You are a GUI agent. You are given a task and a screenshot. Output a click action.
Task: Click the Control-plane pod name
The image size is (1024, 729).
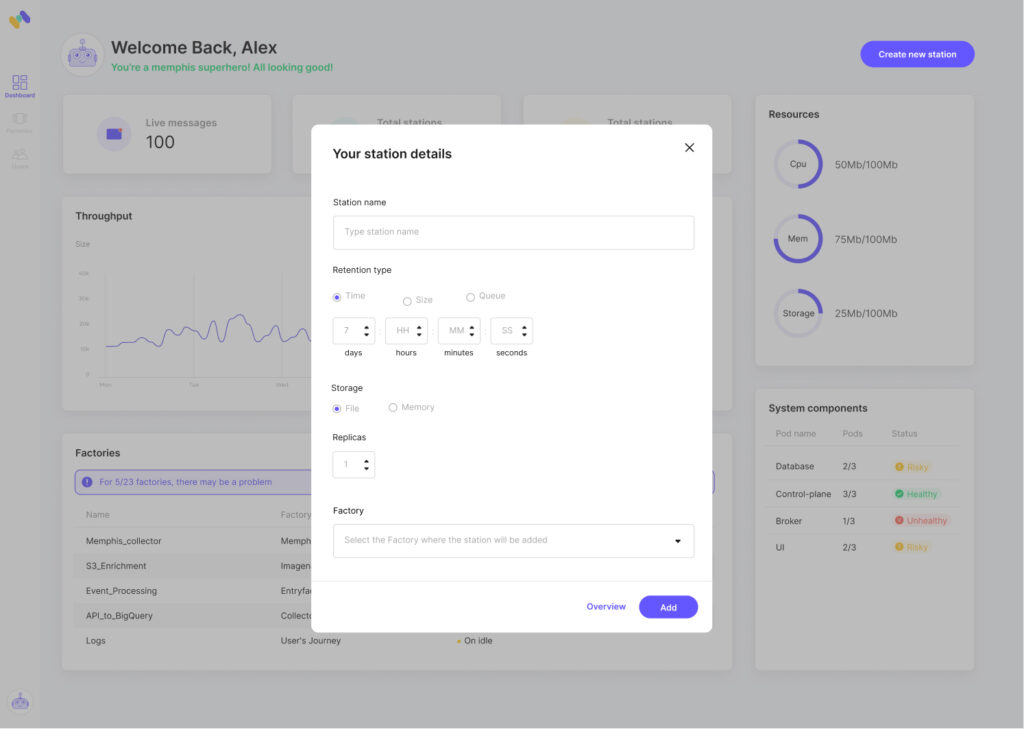coord(803,494)
